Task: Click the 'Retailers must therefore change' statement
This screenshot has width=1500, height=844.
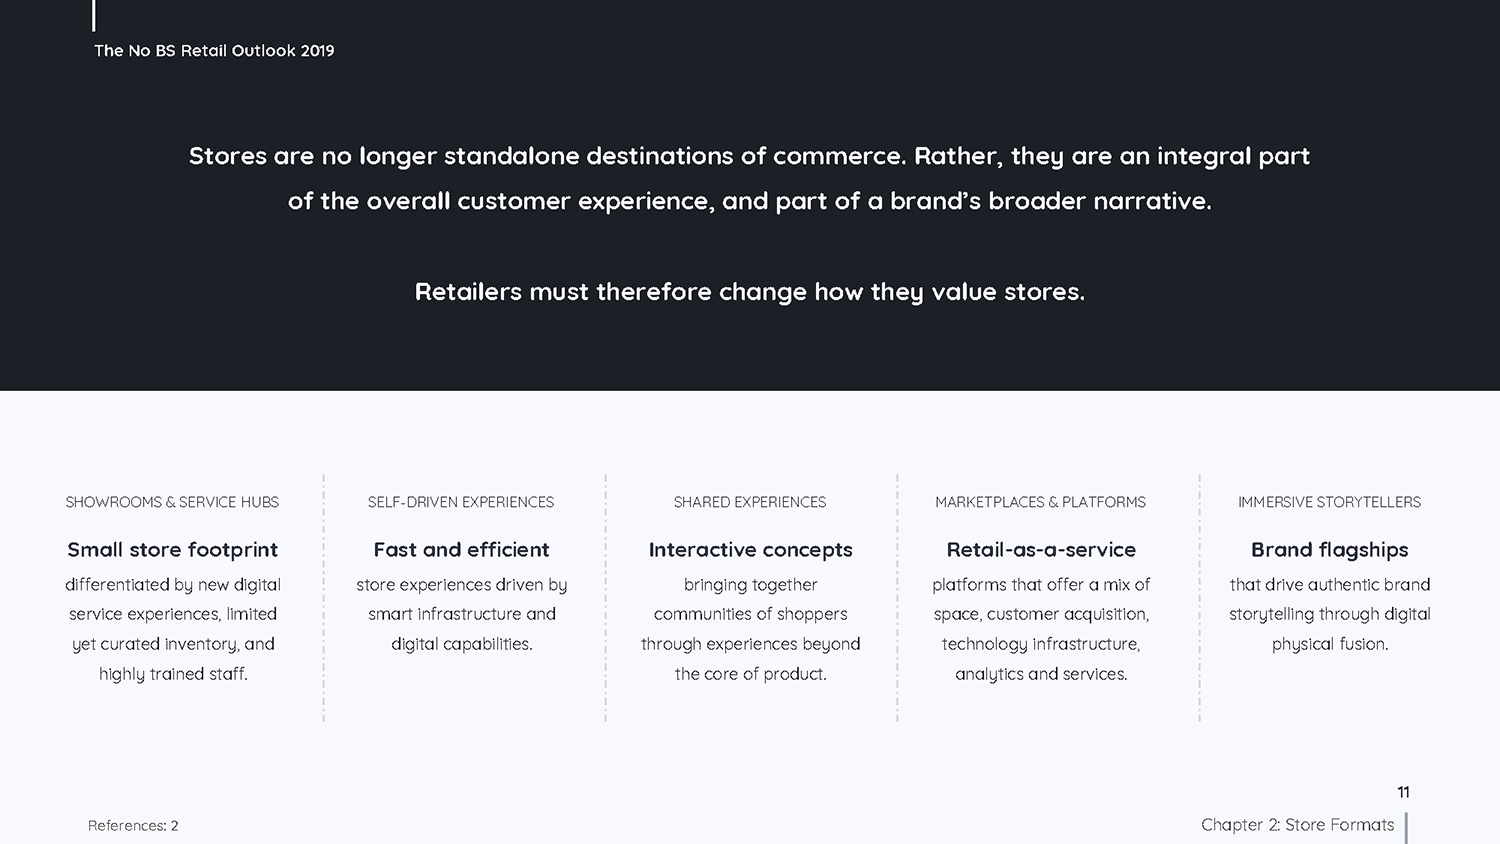Action: pyautogui.click(x=750, y=292)
